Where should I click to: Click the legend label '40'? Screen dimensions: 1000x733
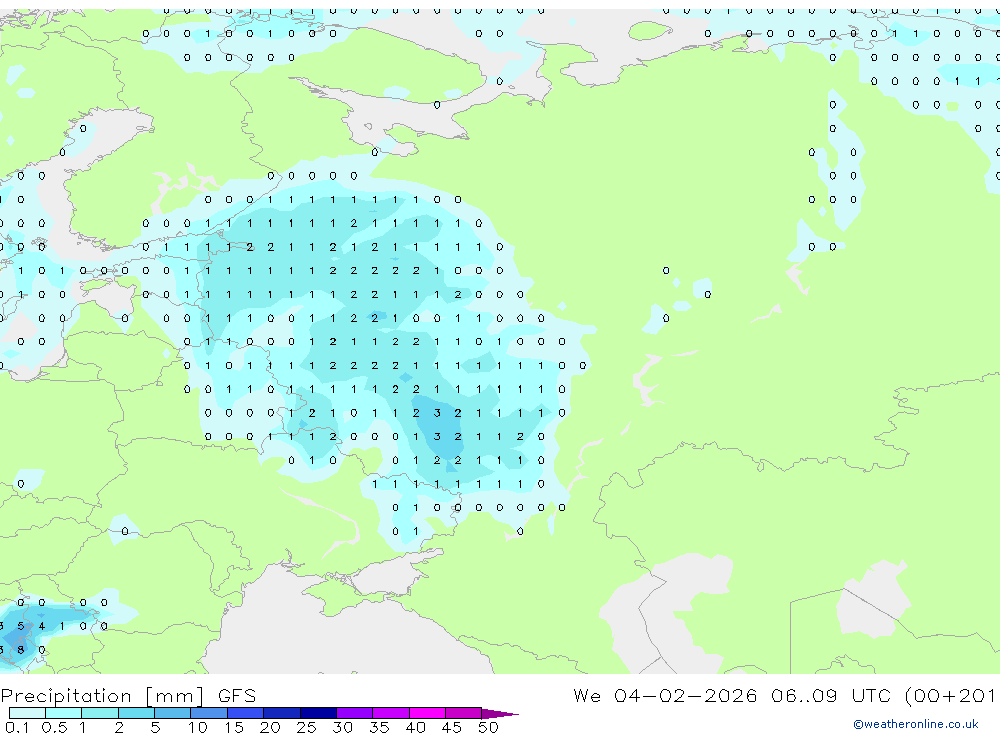415,727
